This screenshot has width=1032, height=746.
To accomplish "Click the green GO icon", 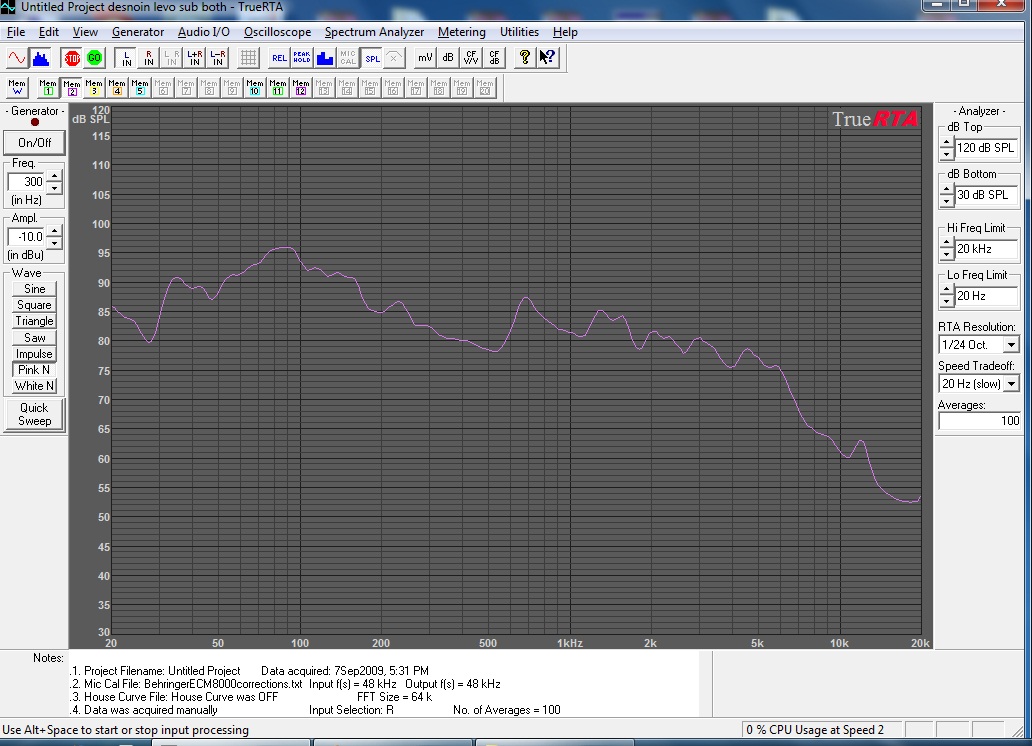I will [x=94, y=58].
